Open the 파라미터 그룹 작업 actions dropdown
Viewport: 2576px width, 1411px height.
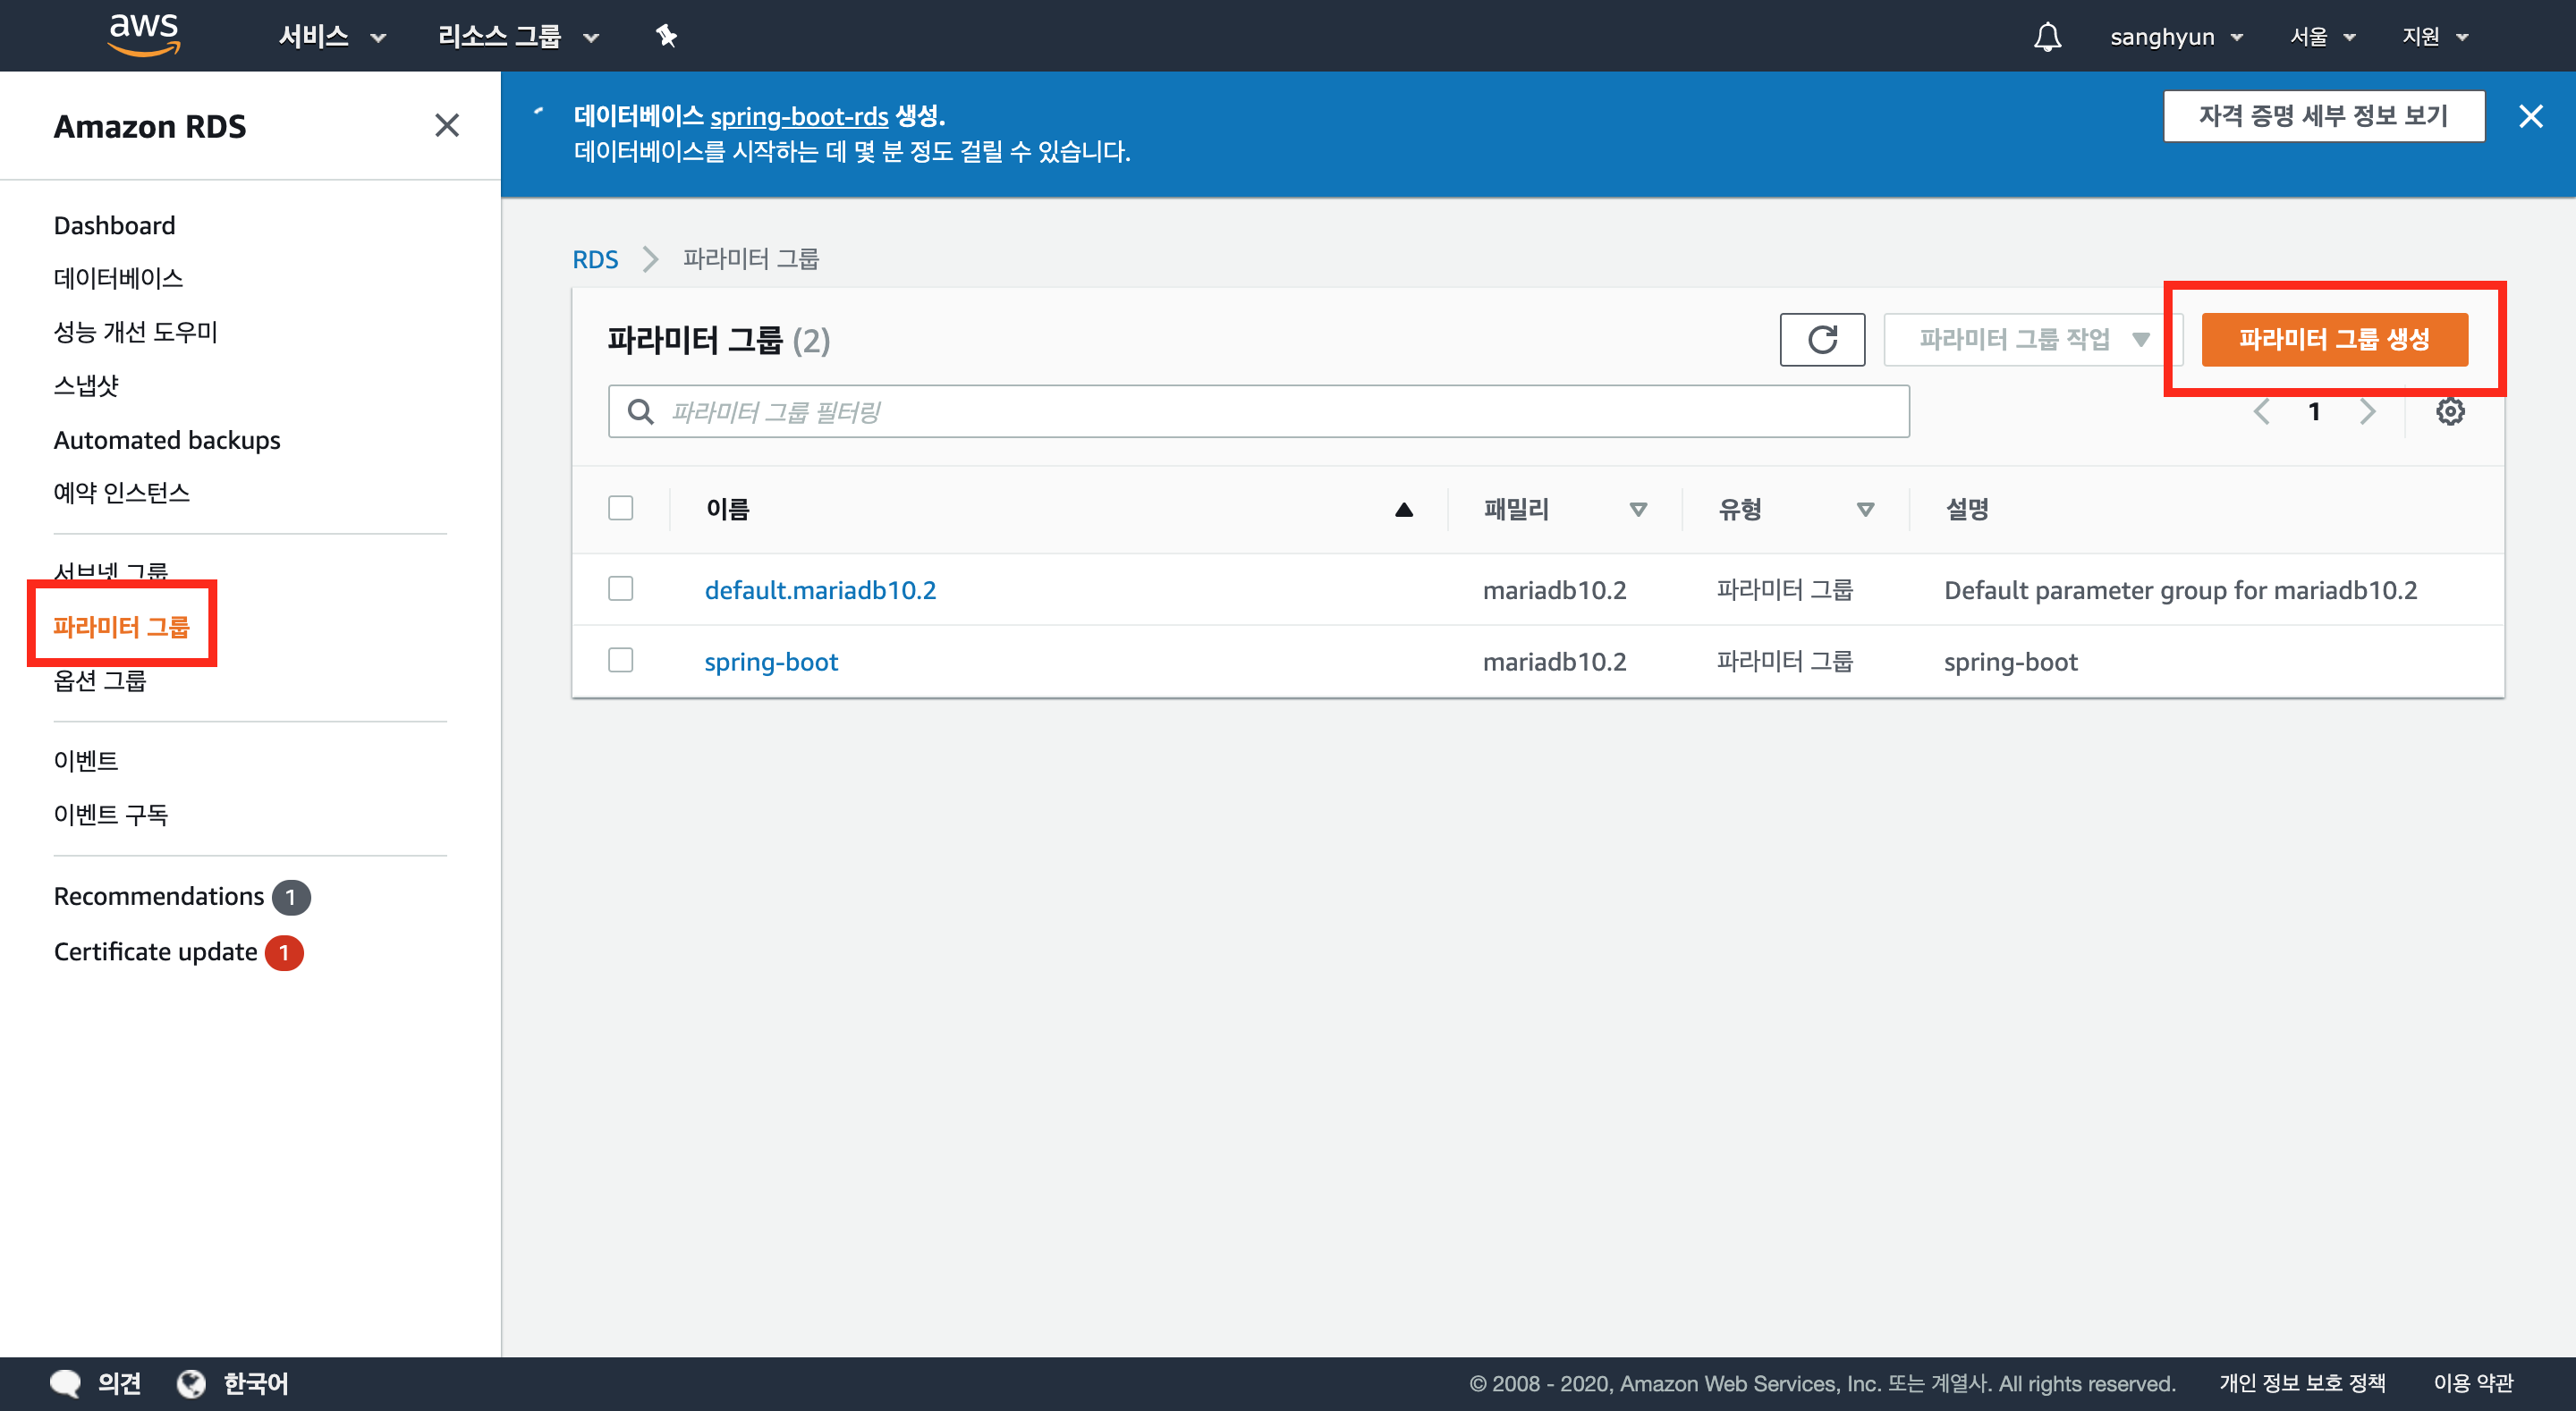[x=2030, y=340]
